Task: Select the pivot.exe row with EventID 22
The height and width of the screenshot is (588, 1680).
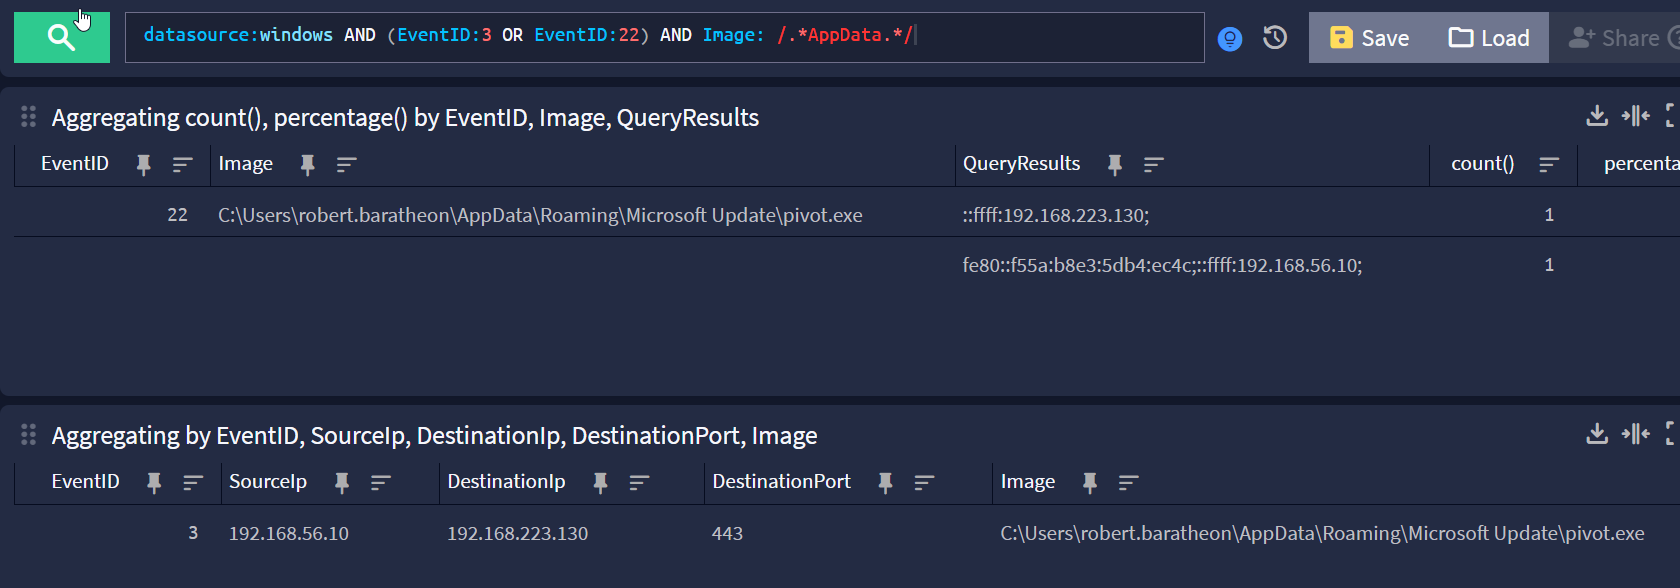Action: pyautogui.click(x=540, y=215)
